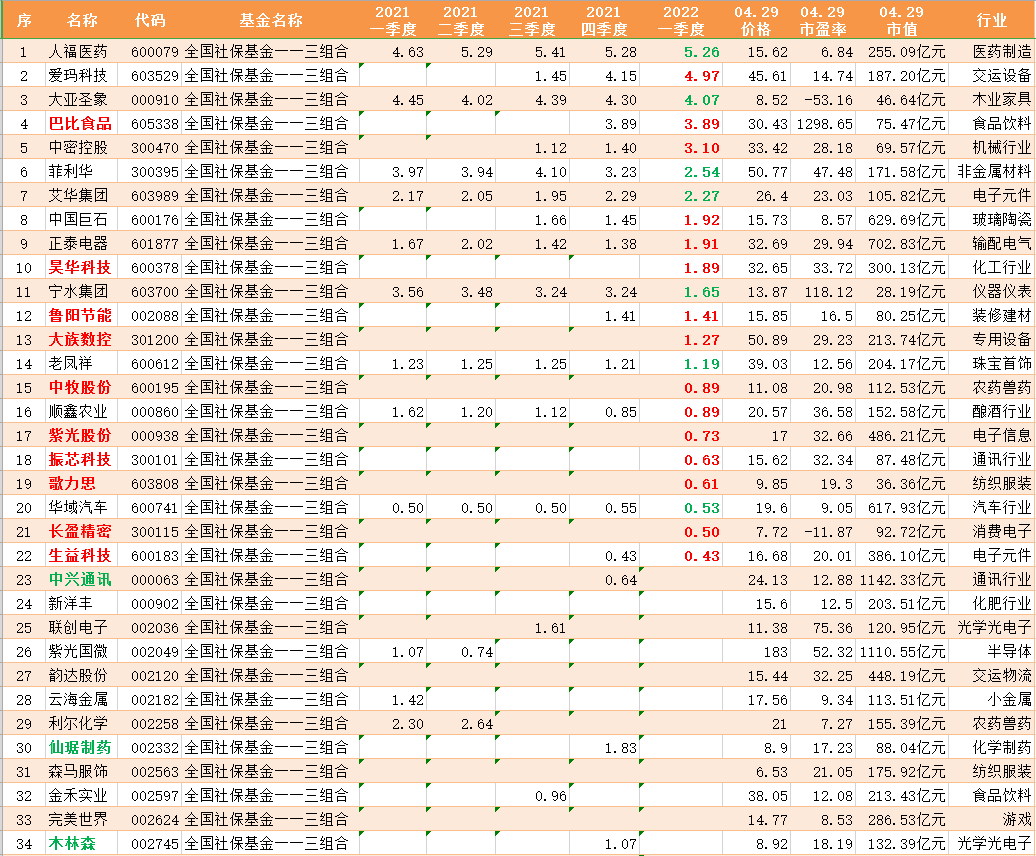Click market cap 1142.33亿元
This screenshot has width=1036, height=856.
(903, 580)
